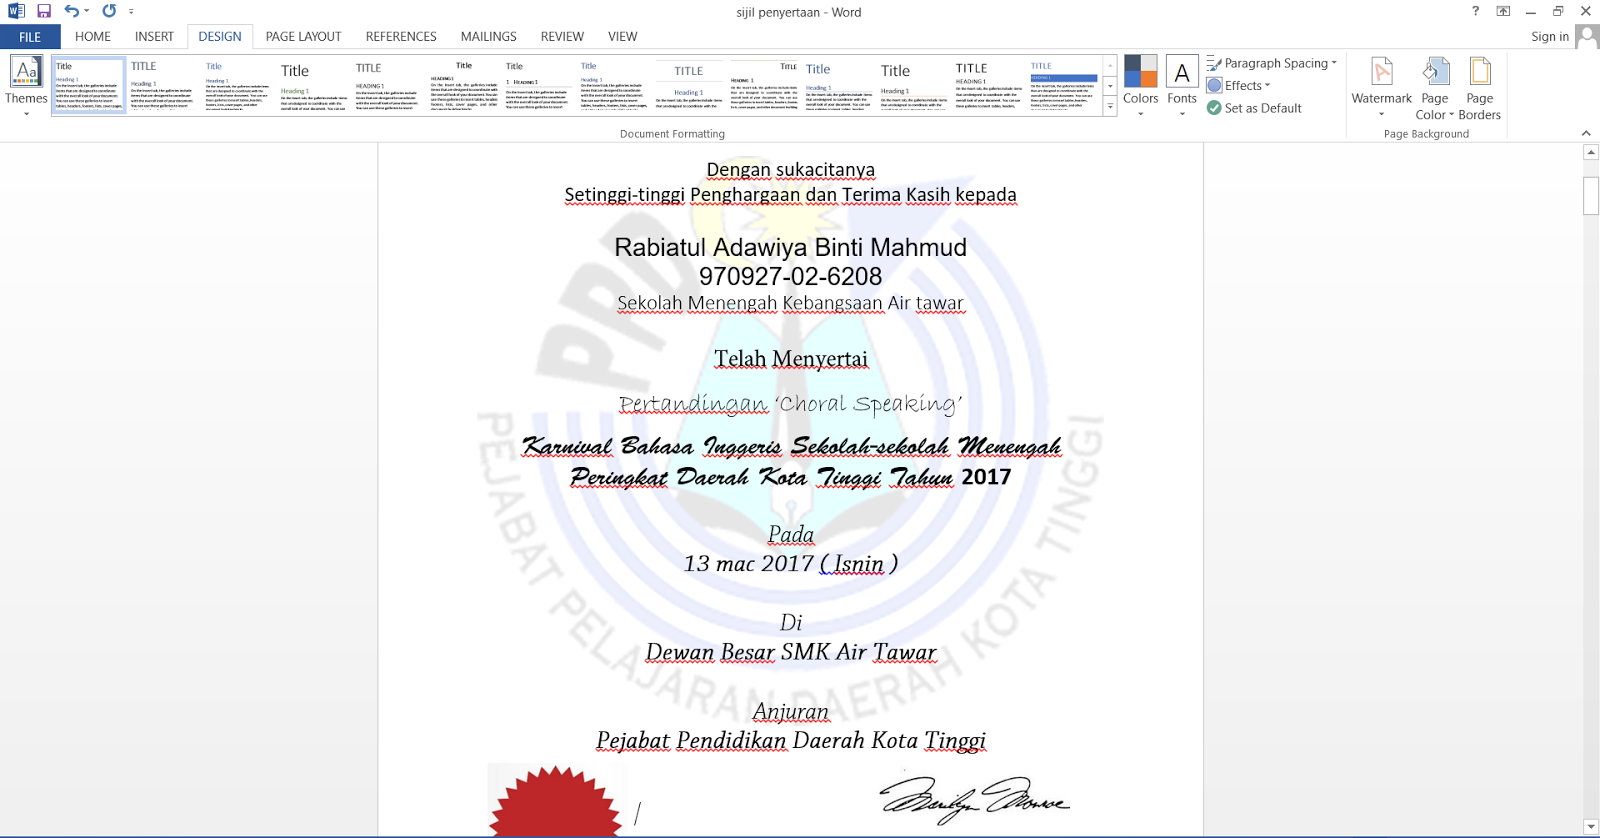
Task: Open the PAGE LAYOUT tab
Action: 303,37
